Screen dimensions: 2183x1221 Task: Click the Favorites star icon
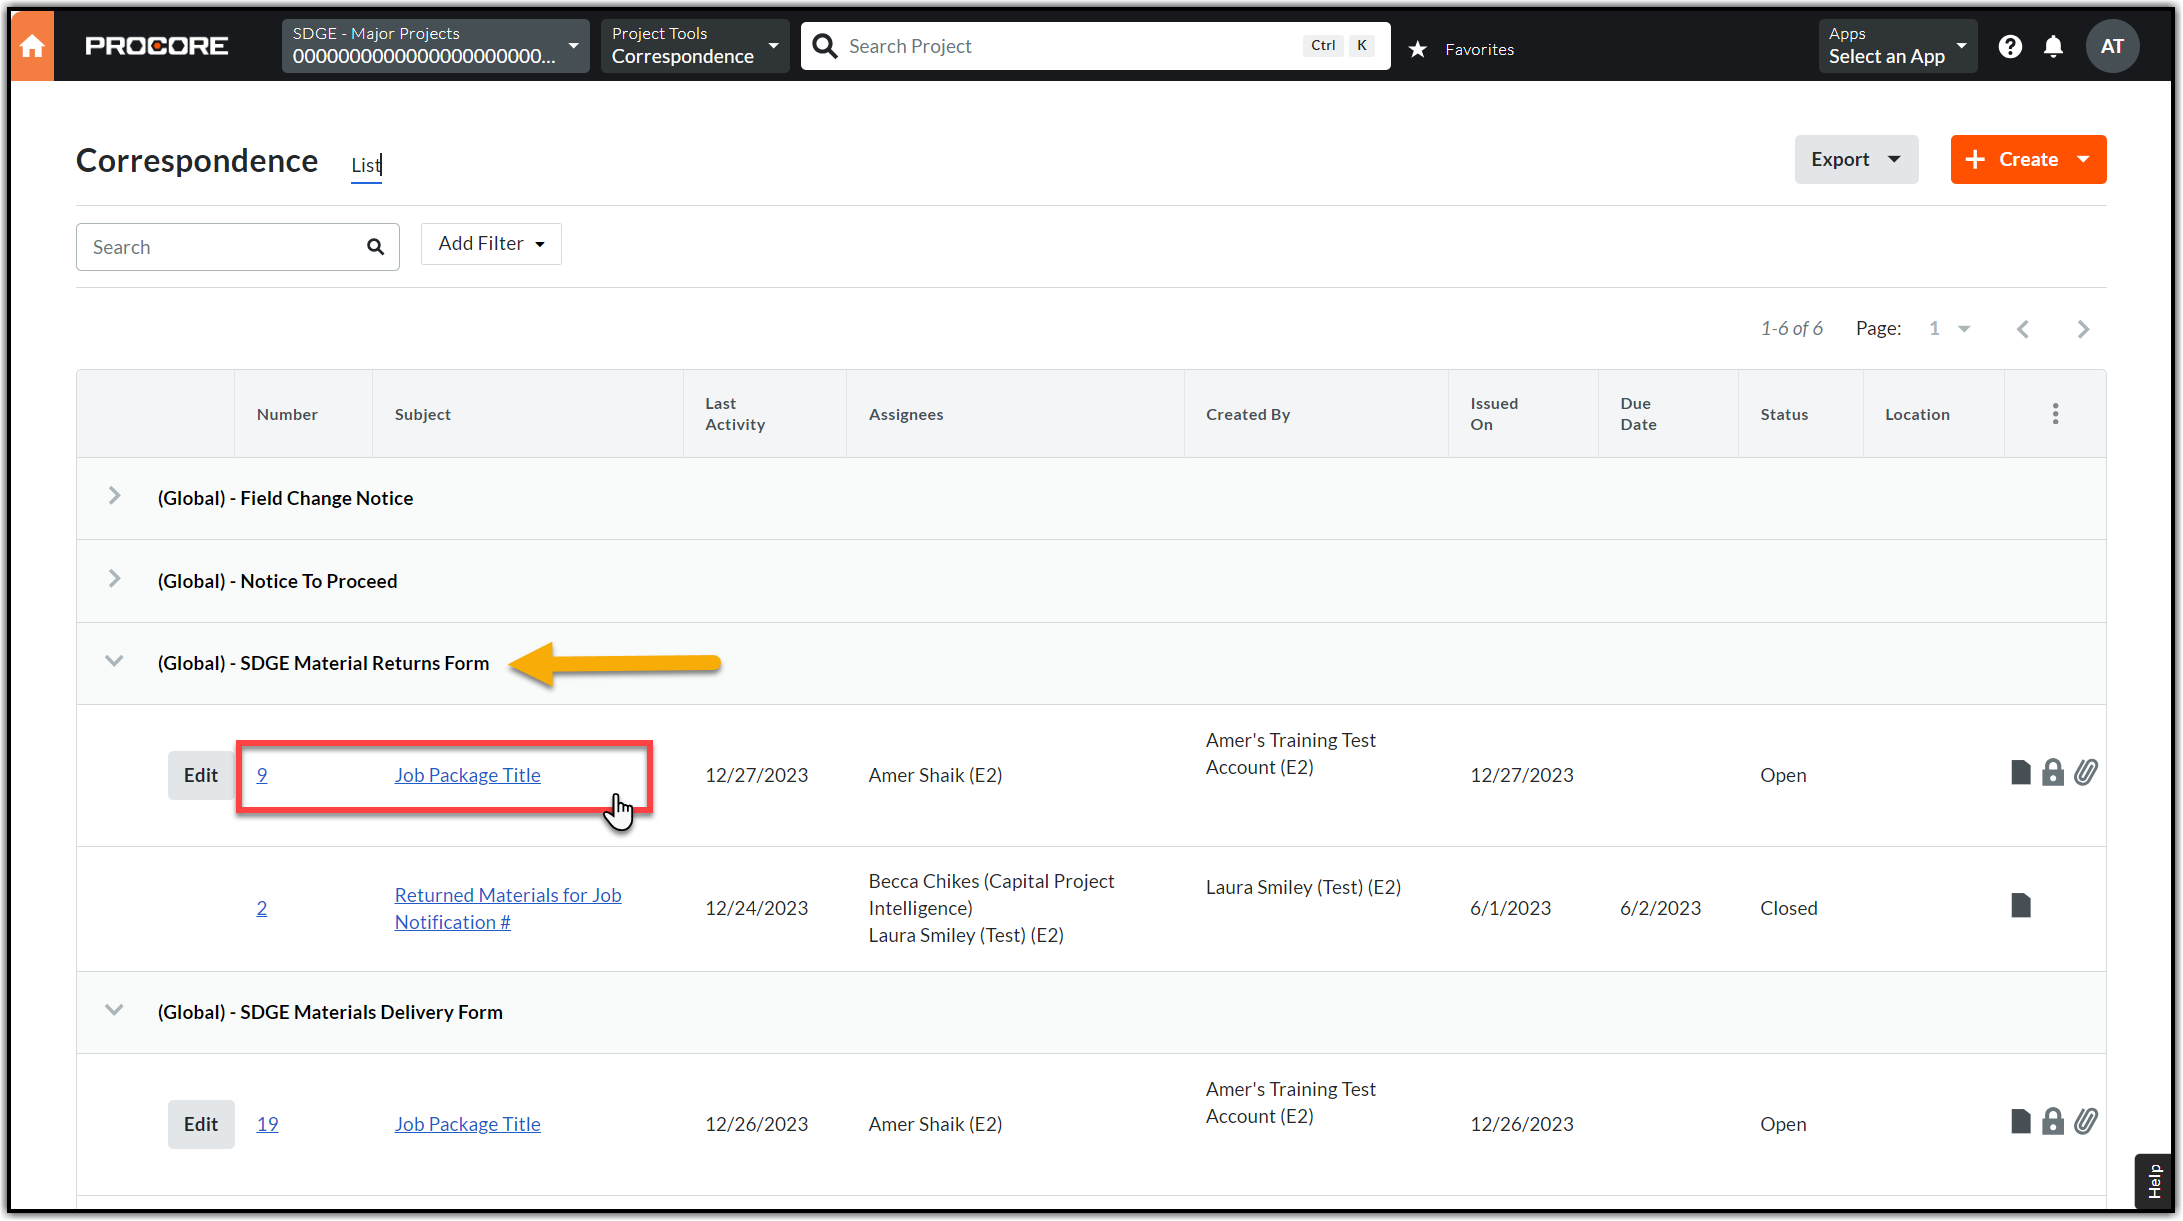pos(1417,49)
